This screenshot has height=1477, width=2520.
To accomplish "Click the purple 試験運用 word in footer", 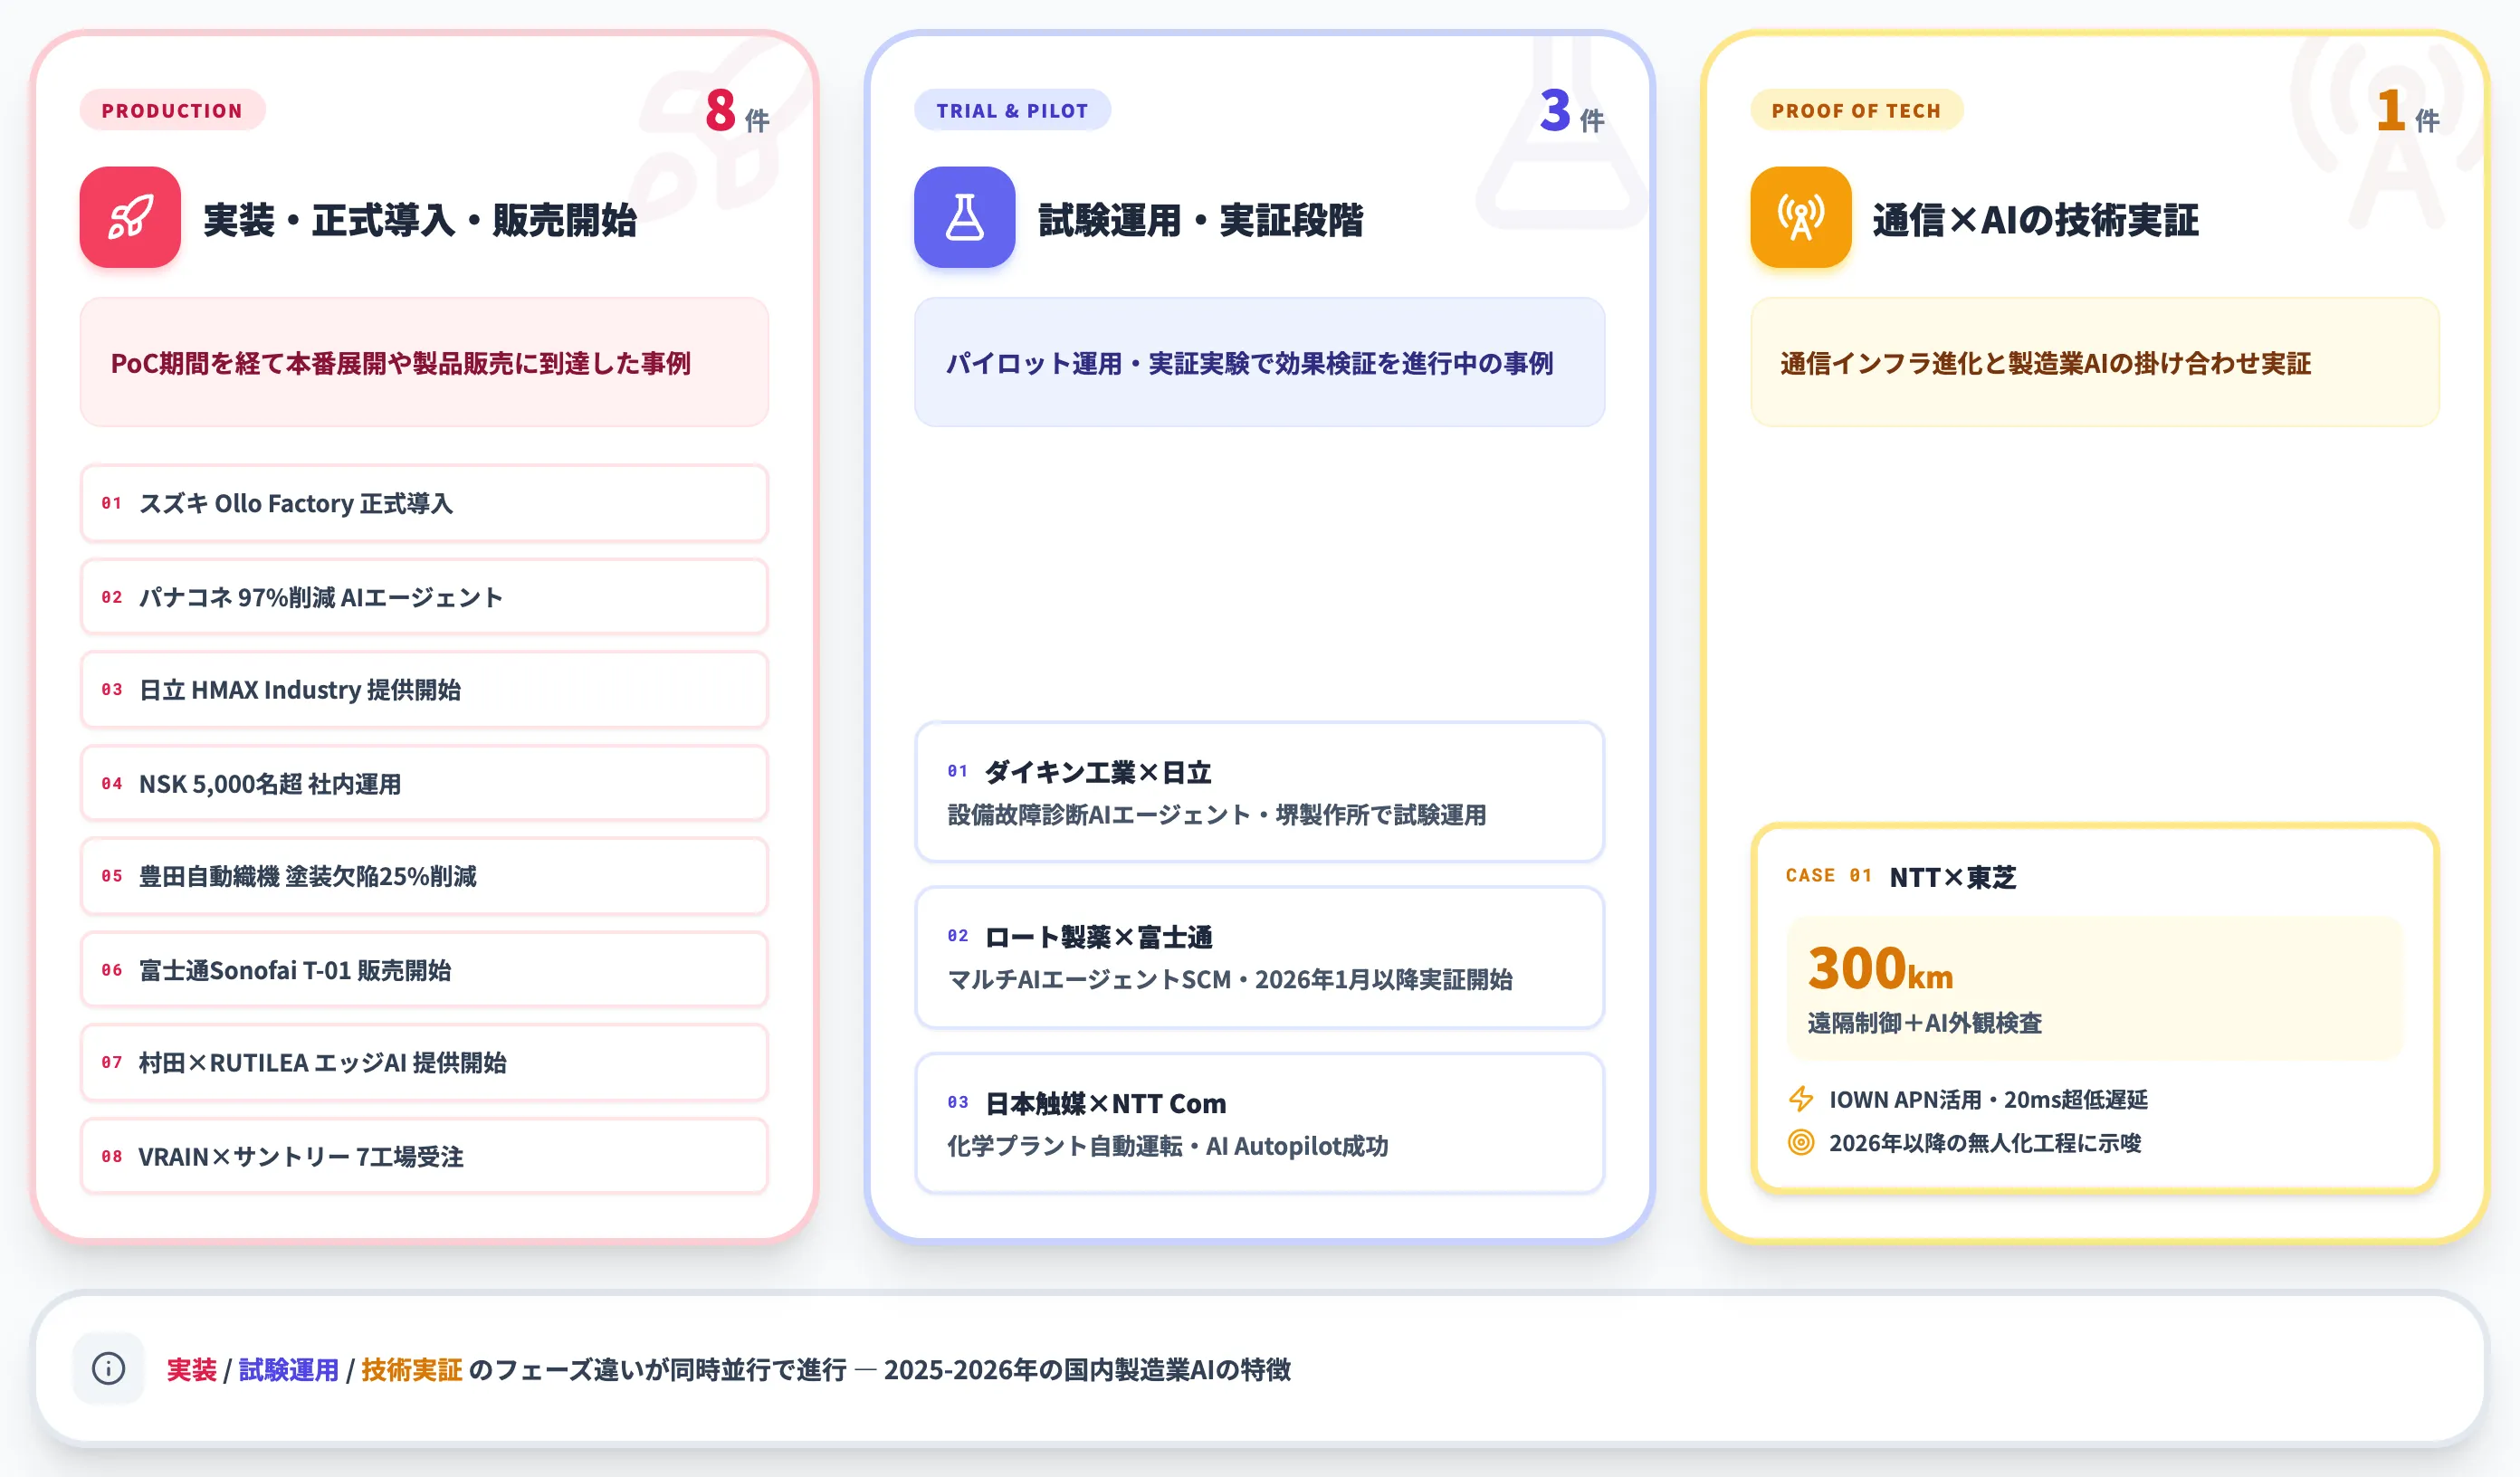I will click(x=288, y=1369).
